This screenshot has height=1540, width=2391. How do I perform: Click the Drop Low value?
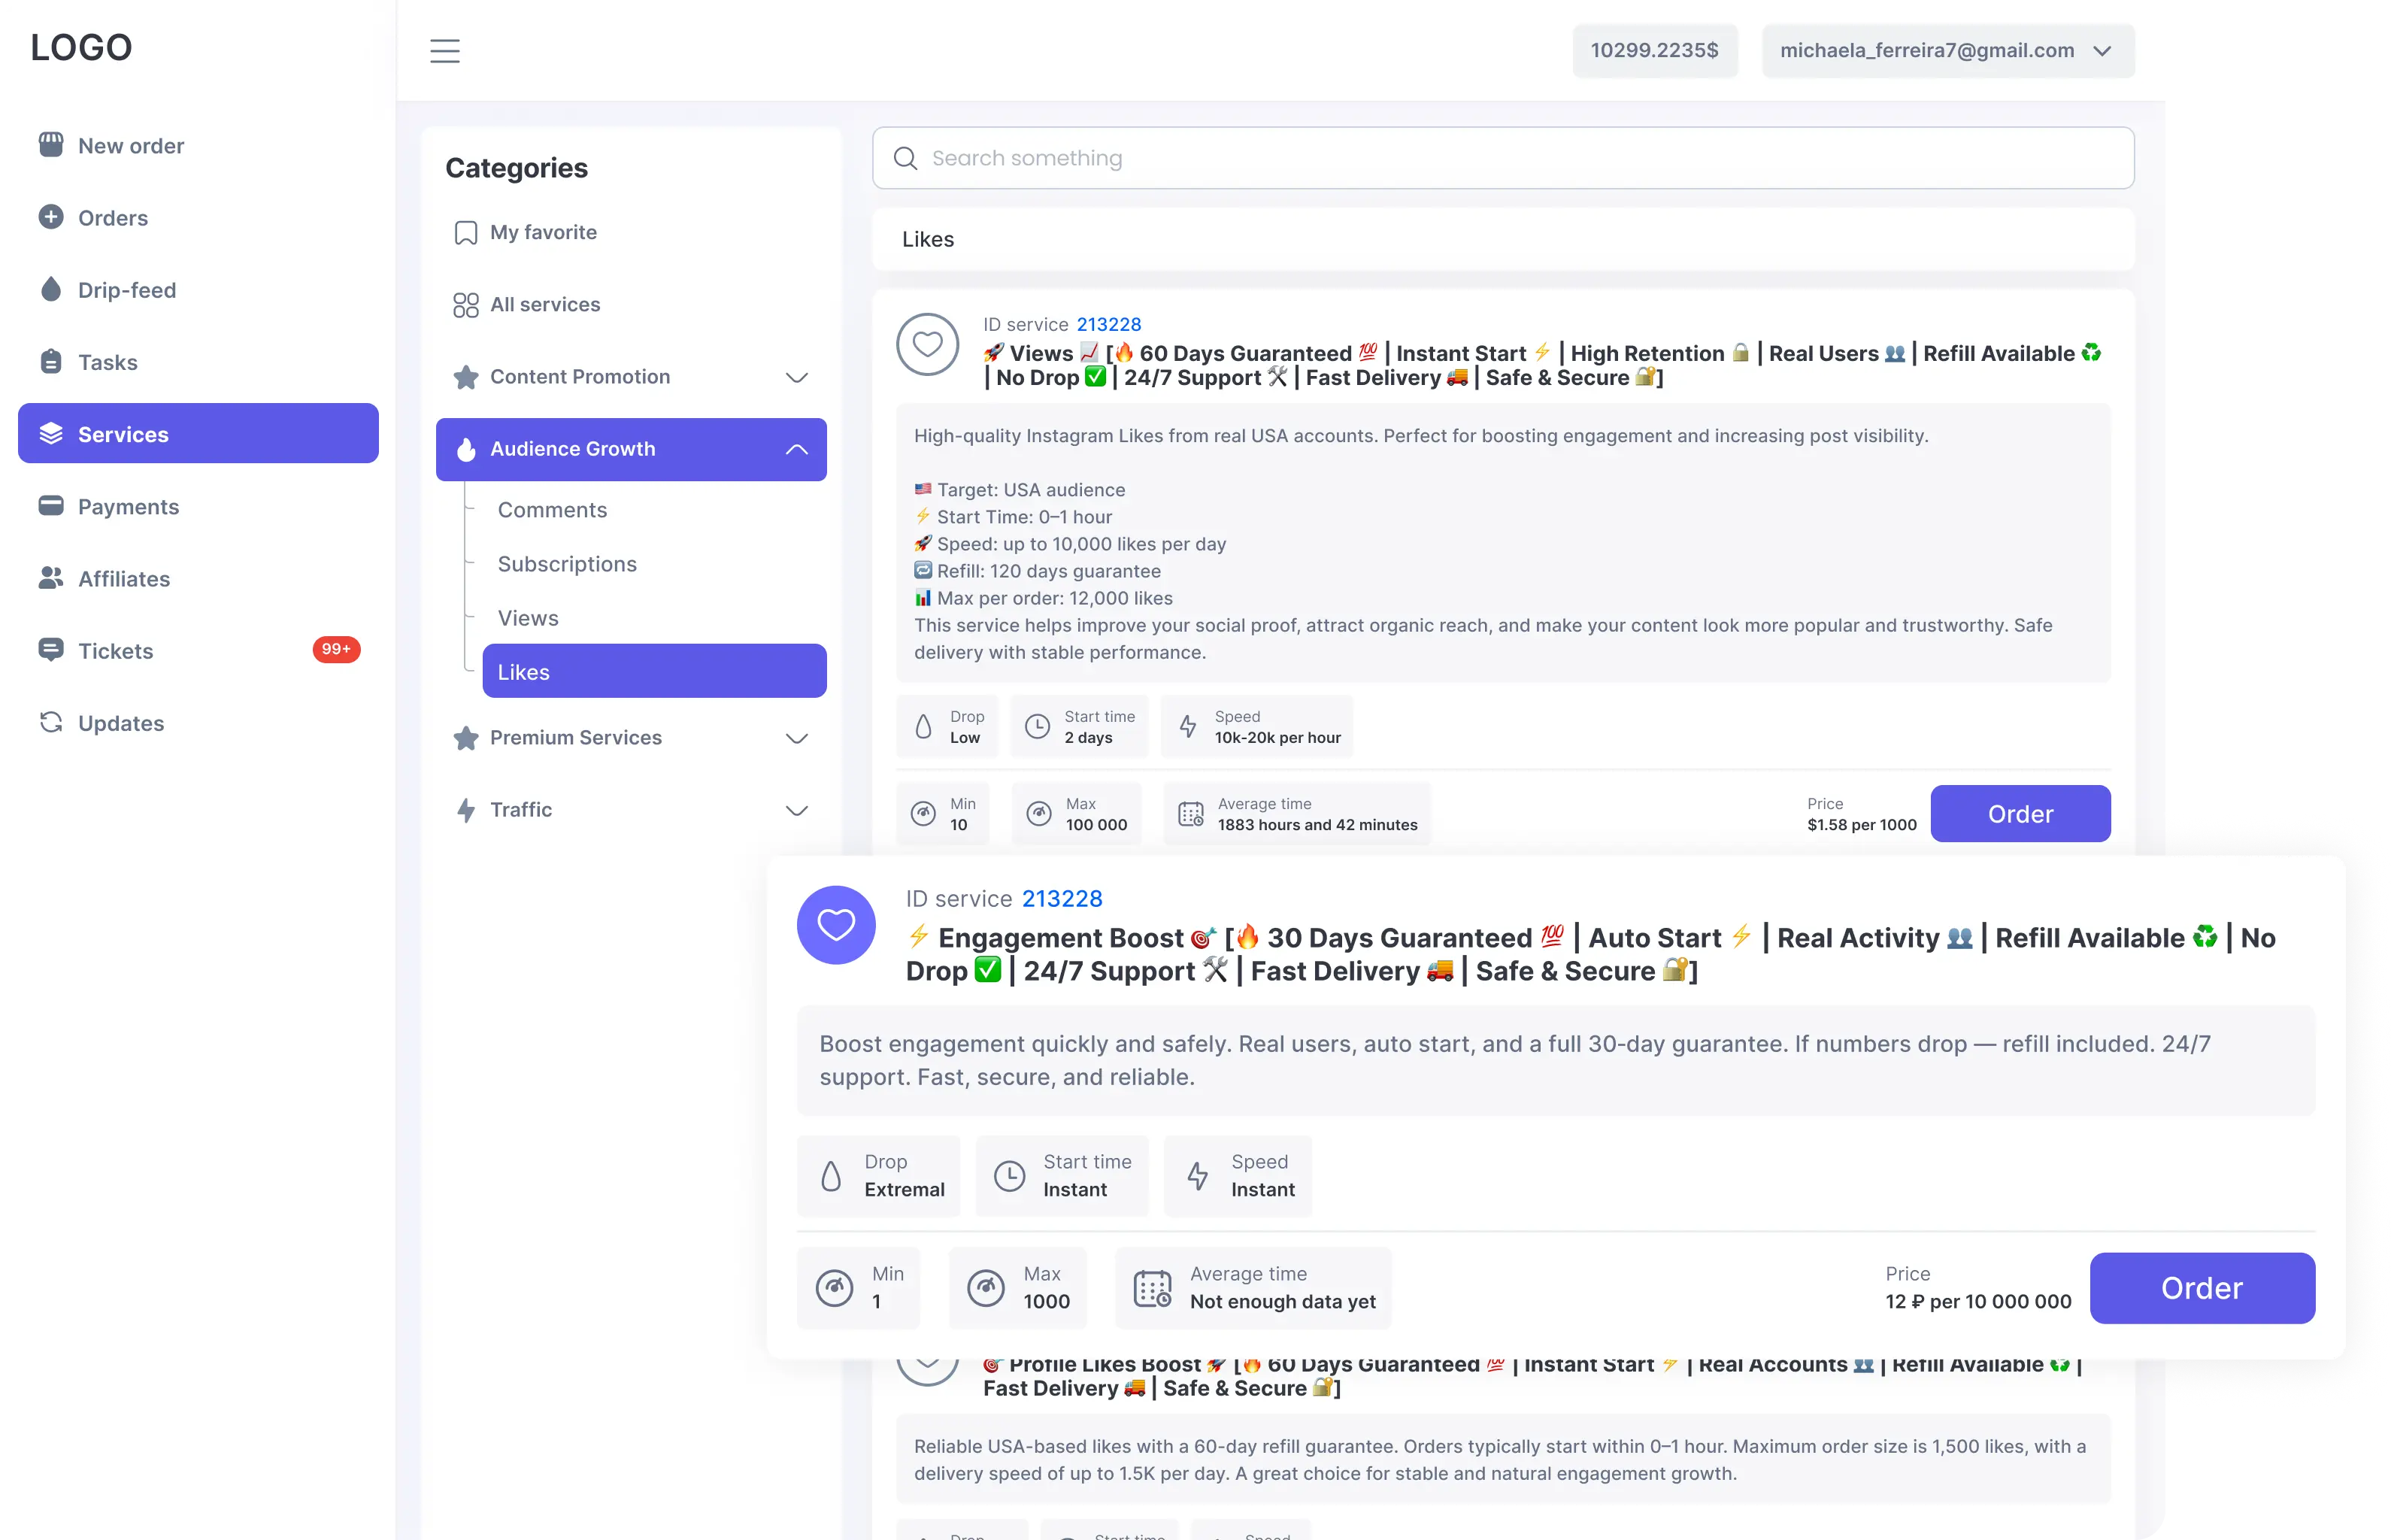(x=964, y=738)
